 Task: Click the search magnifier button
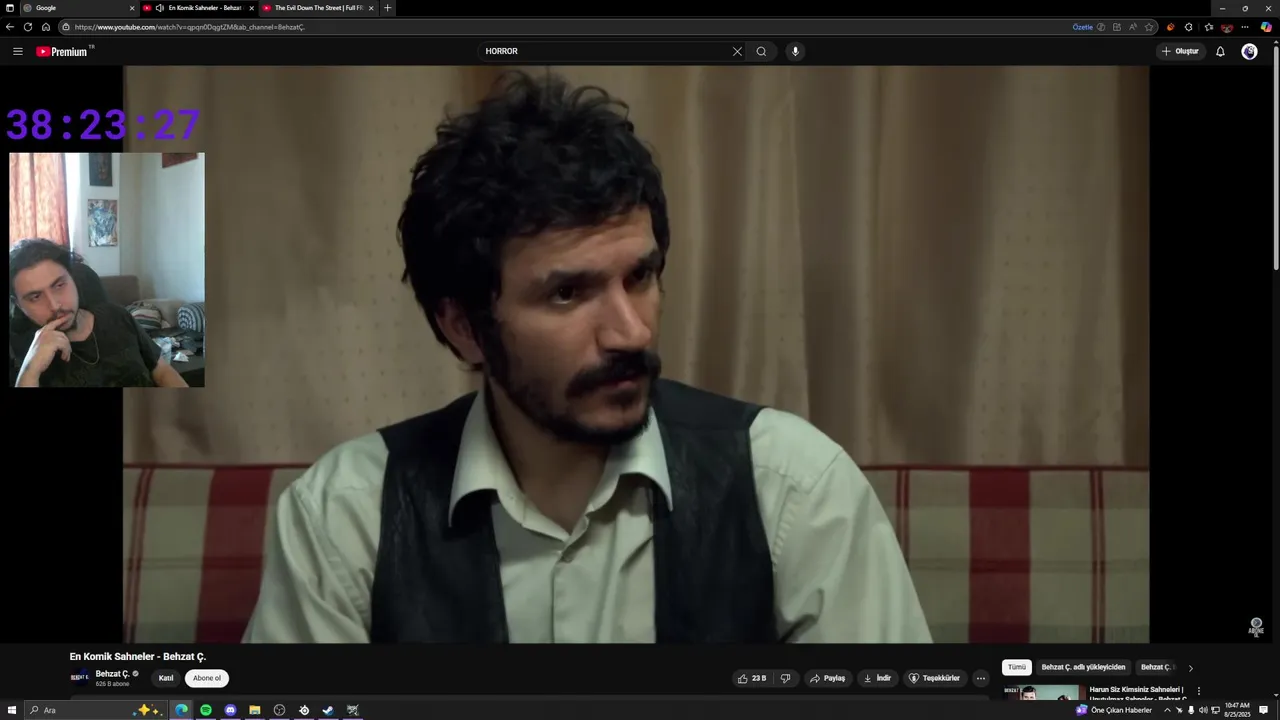click(761, 51)
